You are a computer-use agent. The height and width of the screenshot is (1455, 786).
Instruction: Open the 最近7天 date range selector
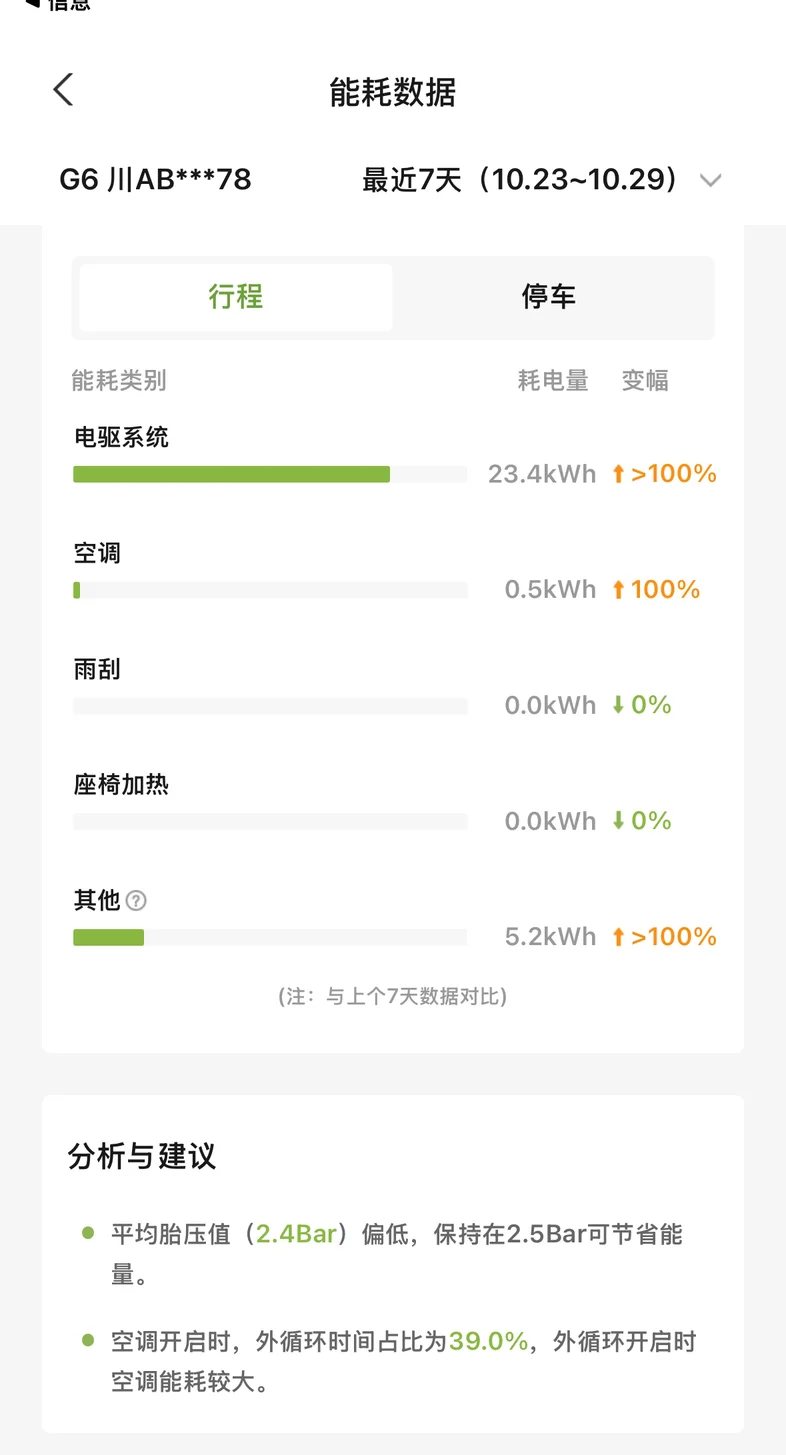point(520,180)
